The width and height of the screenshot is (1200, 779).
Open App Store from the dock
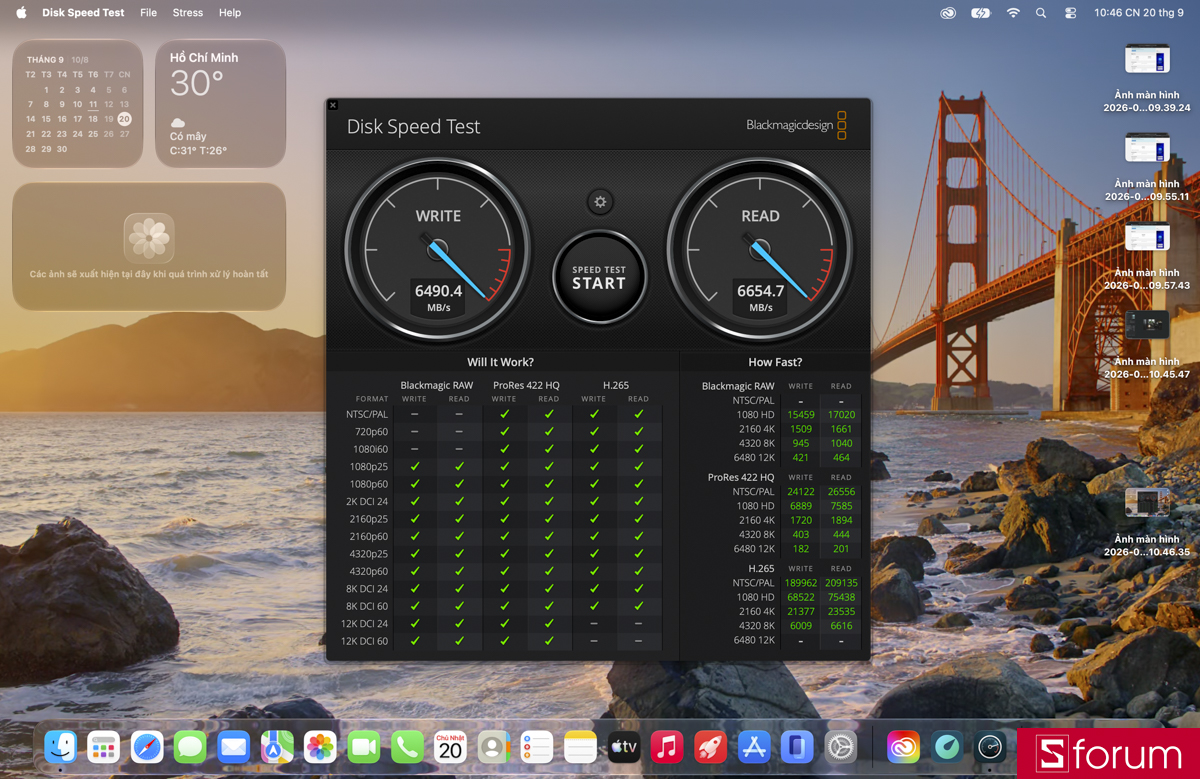click(753, 747)
